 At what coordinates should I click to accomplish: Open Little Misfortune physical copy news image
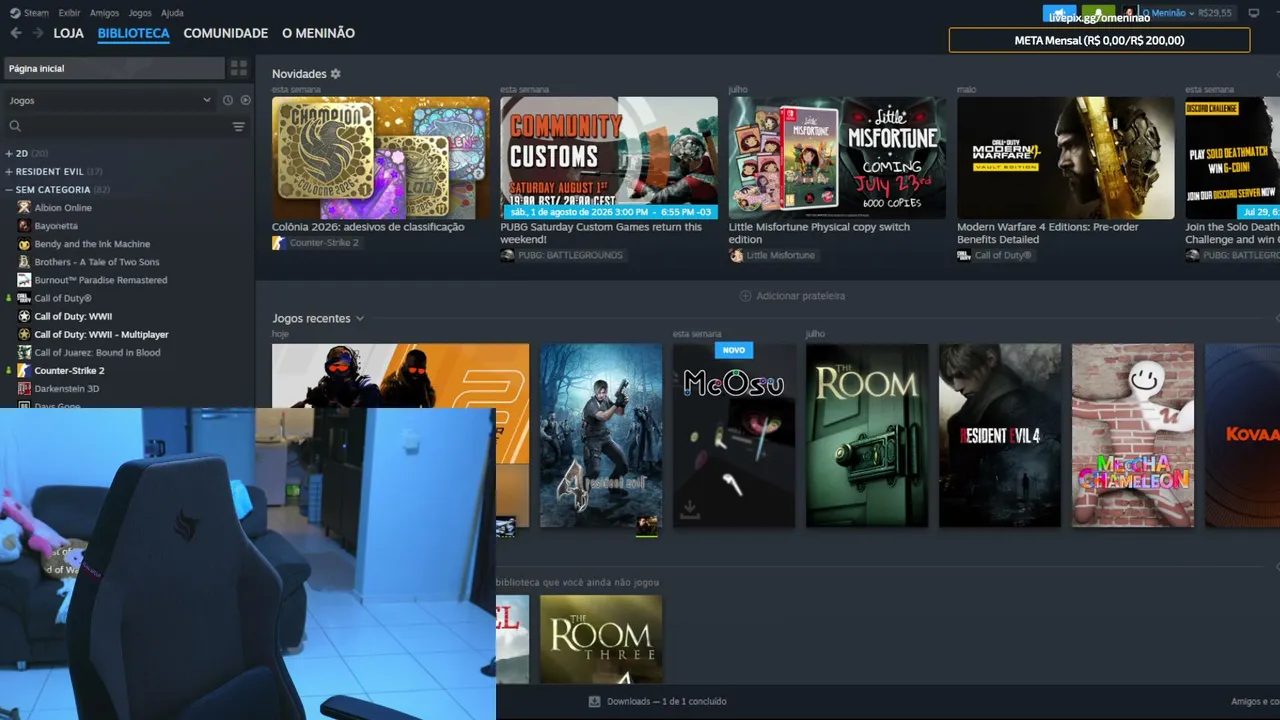837,158
